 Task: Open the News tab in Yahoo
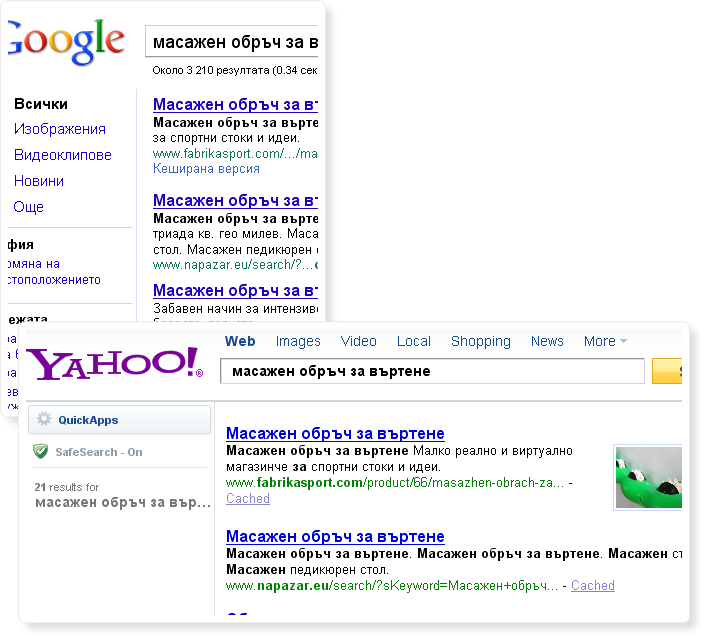[x=547, y=342]
